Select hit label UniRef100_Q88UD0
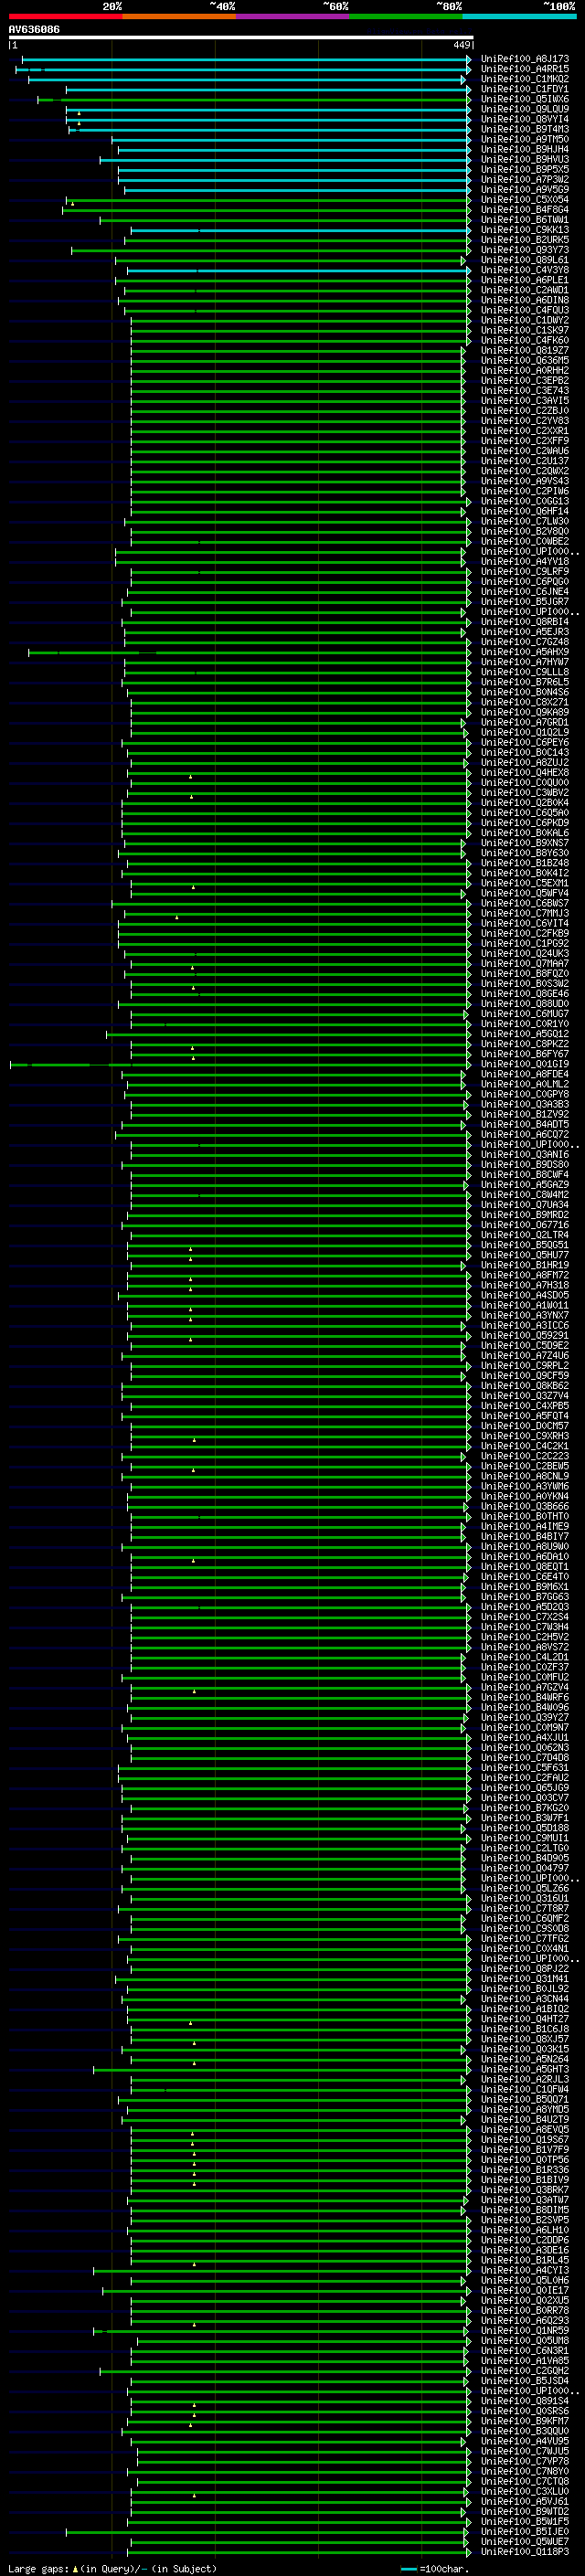Screen dimensions: 585x2576 coord(524,1004)
